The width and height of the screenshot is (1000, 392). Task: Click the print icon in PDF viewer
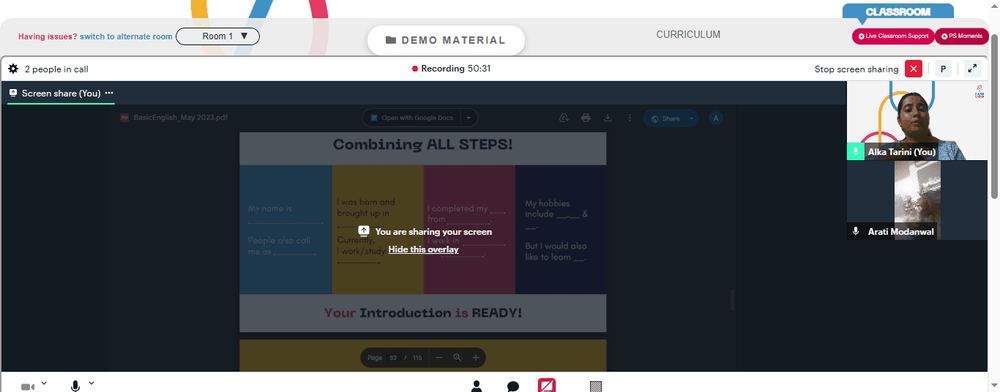[585, 118]
